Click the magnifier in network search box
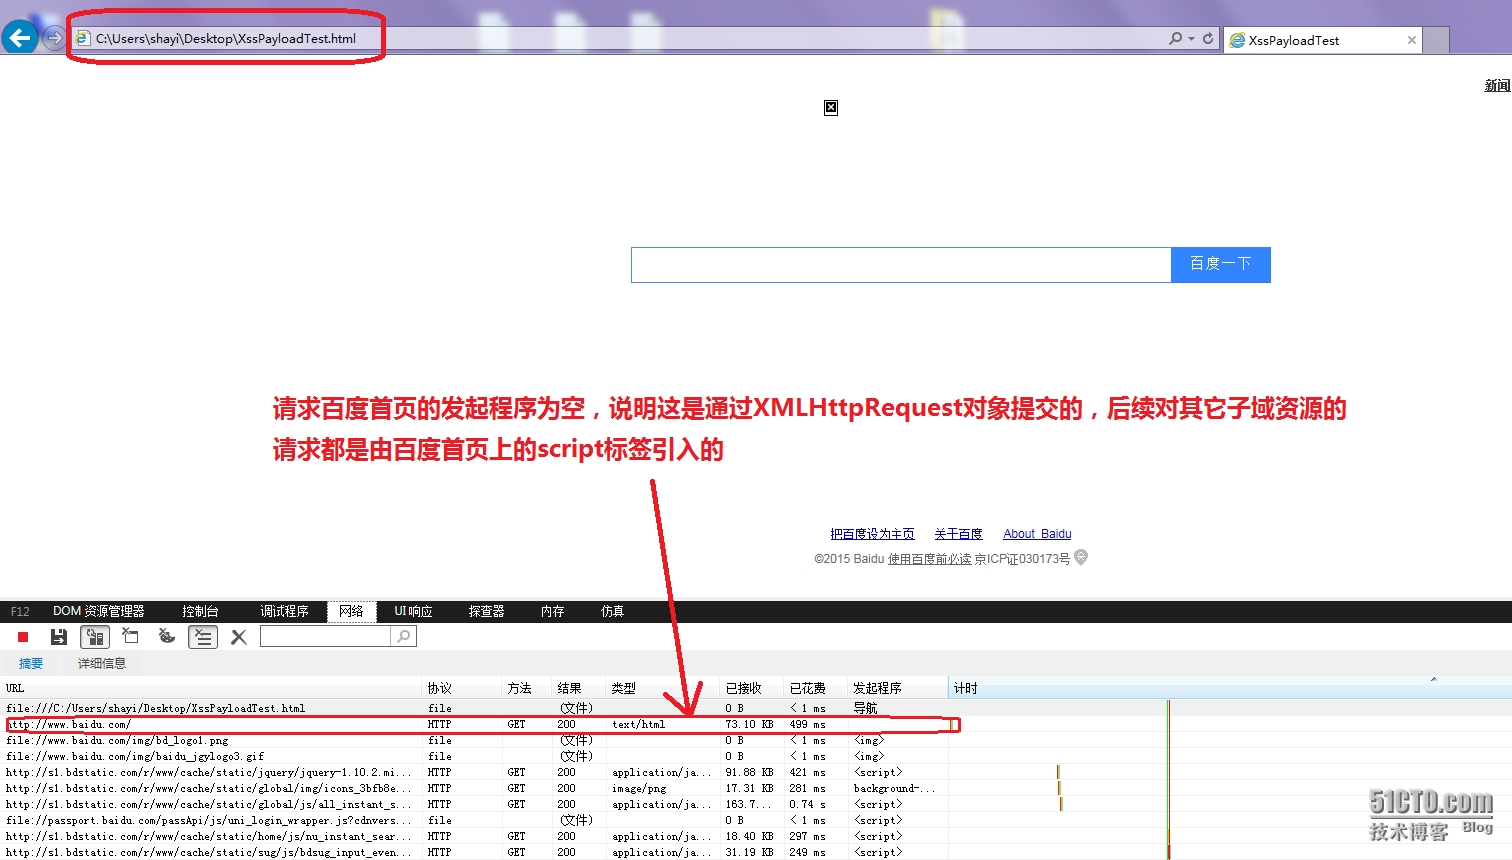1512x860 pixels. click(403, 636)
